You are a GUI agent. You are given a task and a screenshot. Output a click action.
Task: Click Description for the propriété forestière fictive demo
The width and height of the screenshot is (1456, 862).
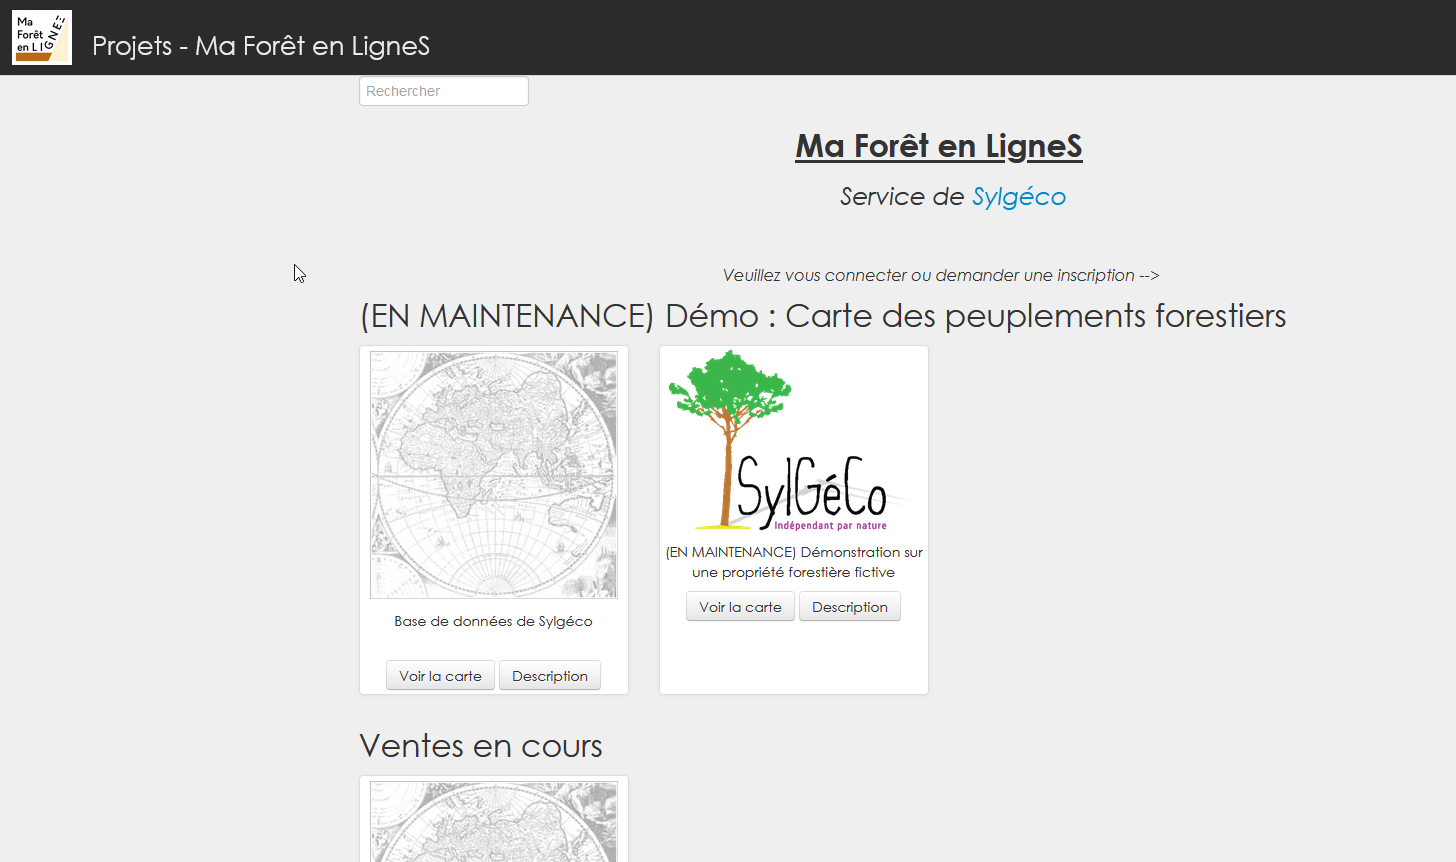850,607
